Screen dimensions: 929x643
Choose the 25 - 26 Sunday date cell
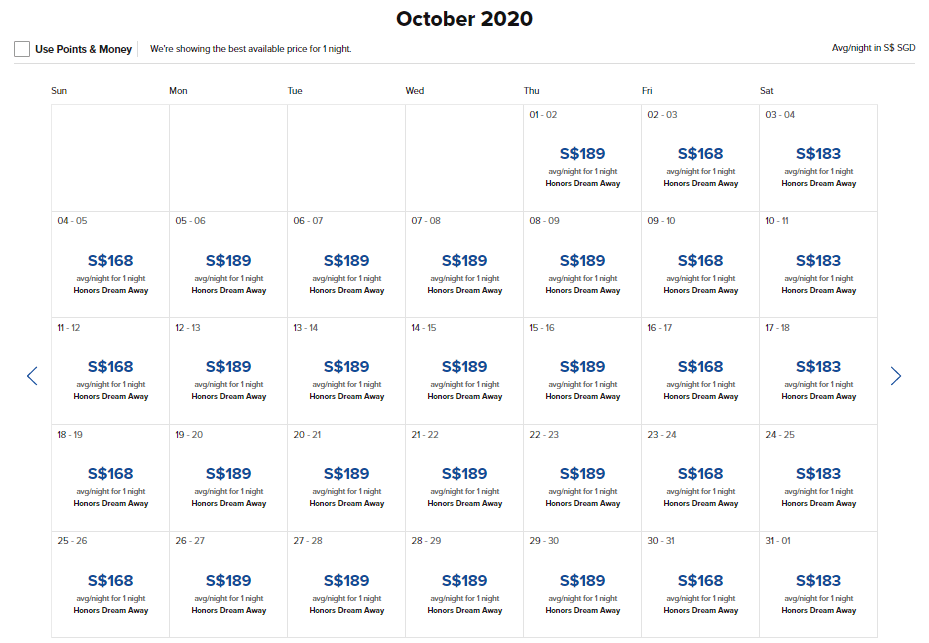click(110, 585)
